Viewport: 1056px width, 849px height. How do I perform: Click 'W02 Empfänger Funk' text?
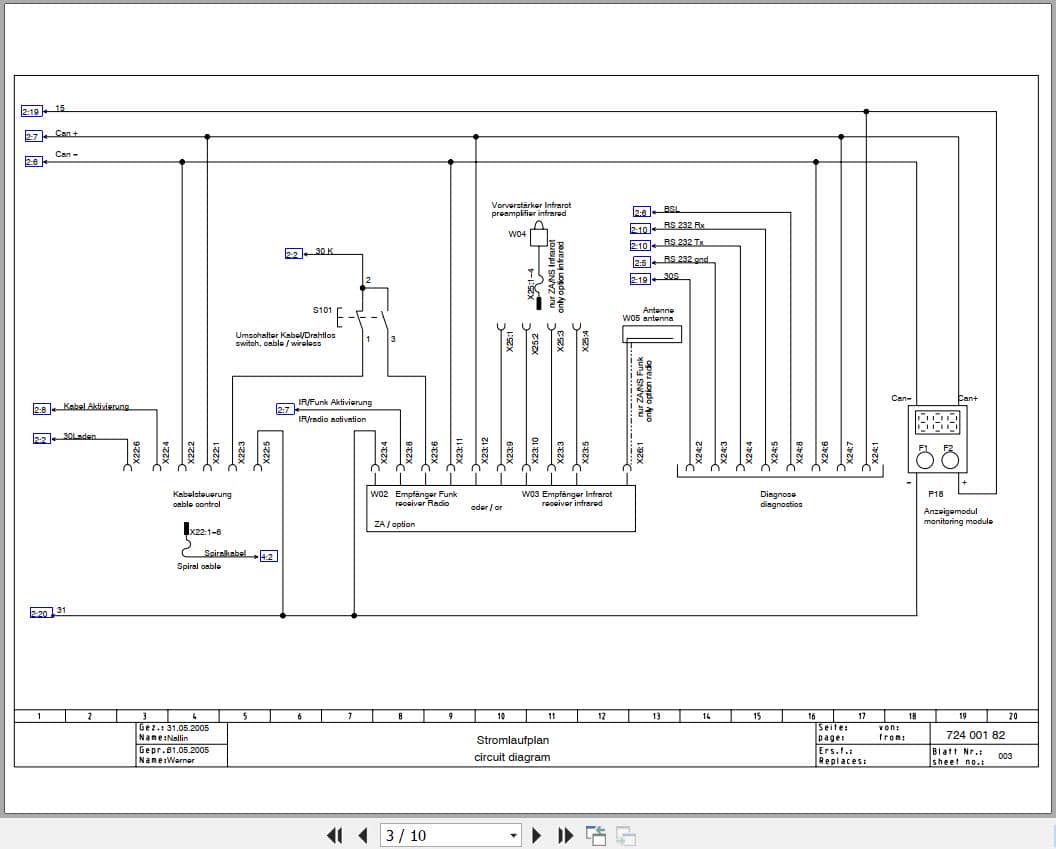[x=414, y=494]
